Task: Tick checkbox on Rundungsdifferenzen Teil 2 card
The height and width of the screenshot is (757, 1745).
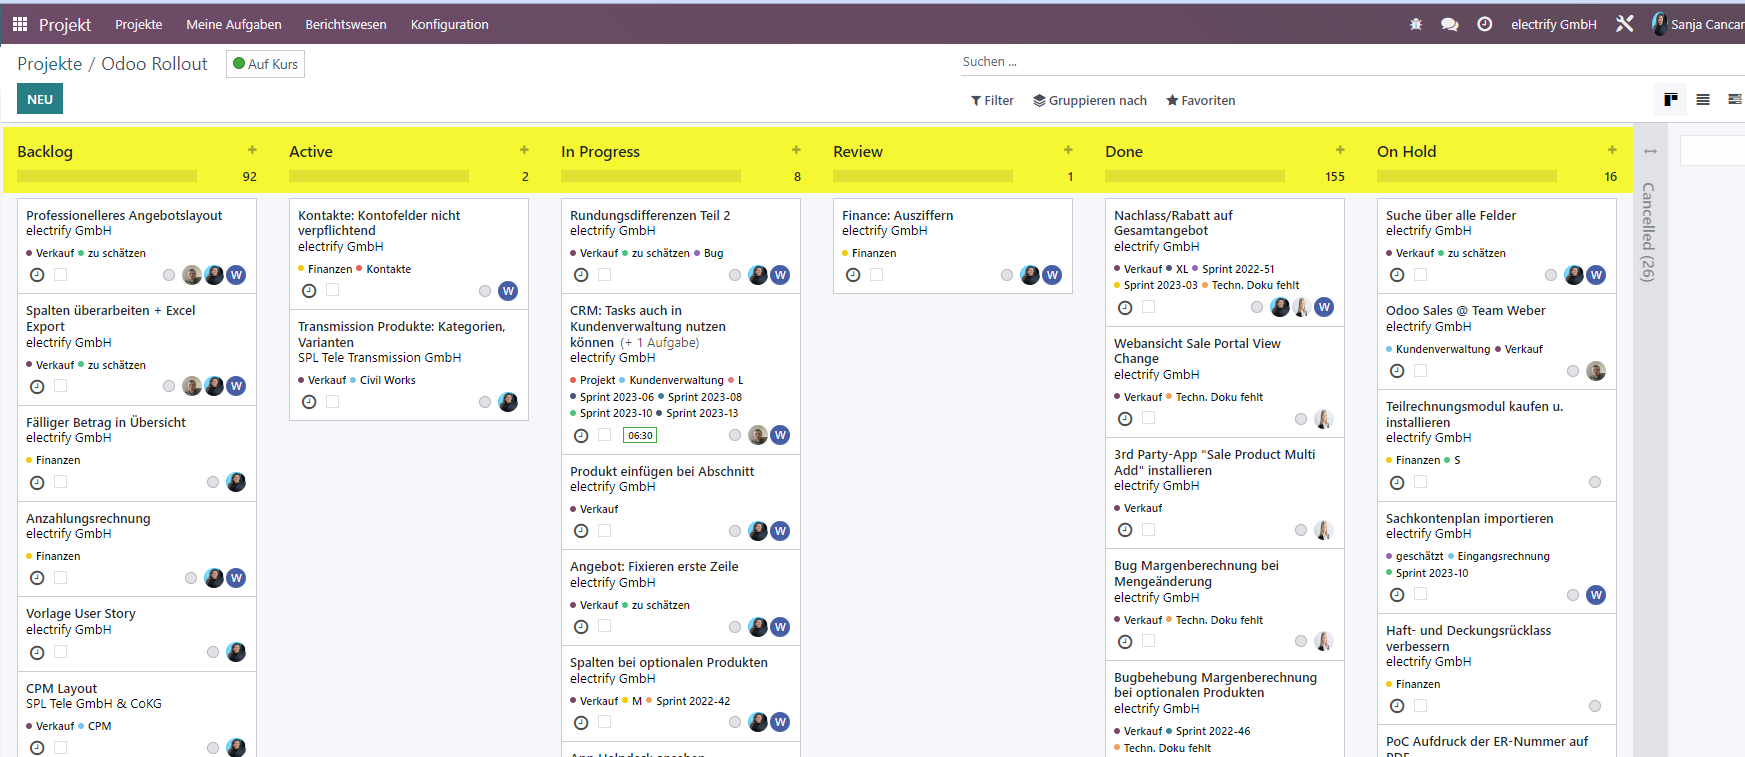Action: 605,275
